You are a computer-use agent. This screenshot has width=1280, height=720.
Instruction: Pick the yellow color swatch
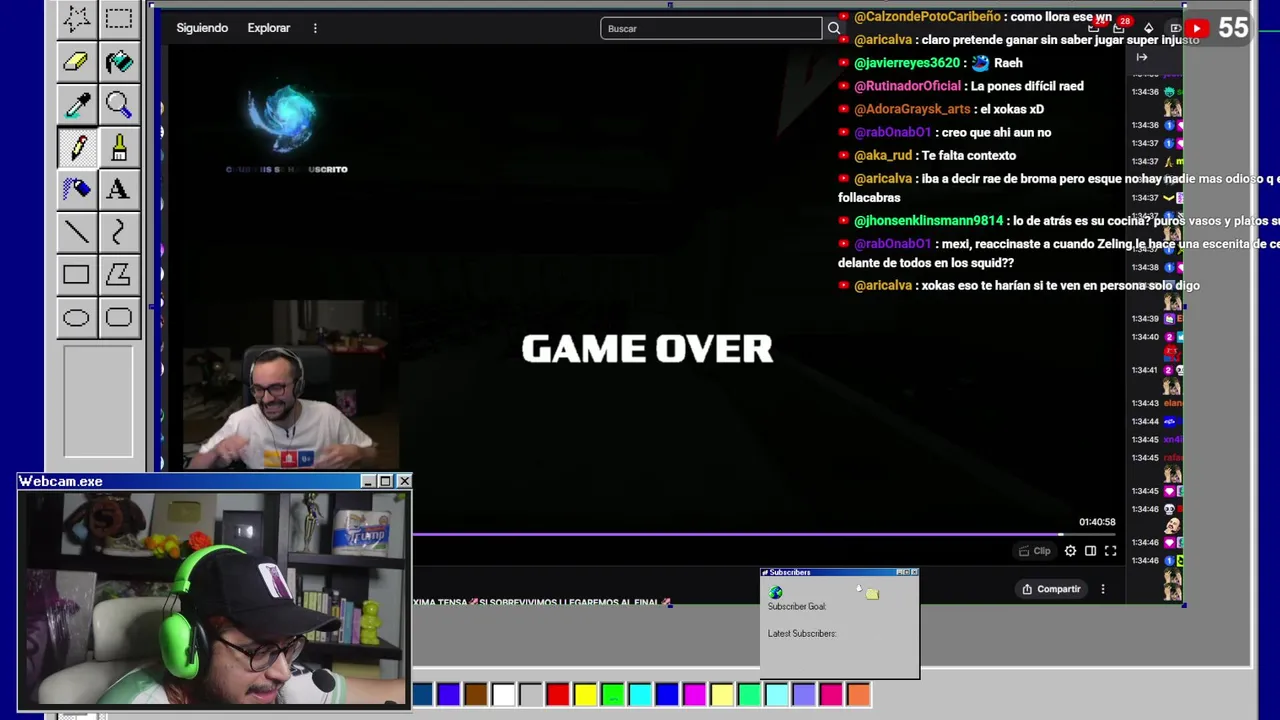(x=585, y=694)
